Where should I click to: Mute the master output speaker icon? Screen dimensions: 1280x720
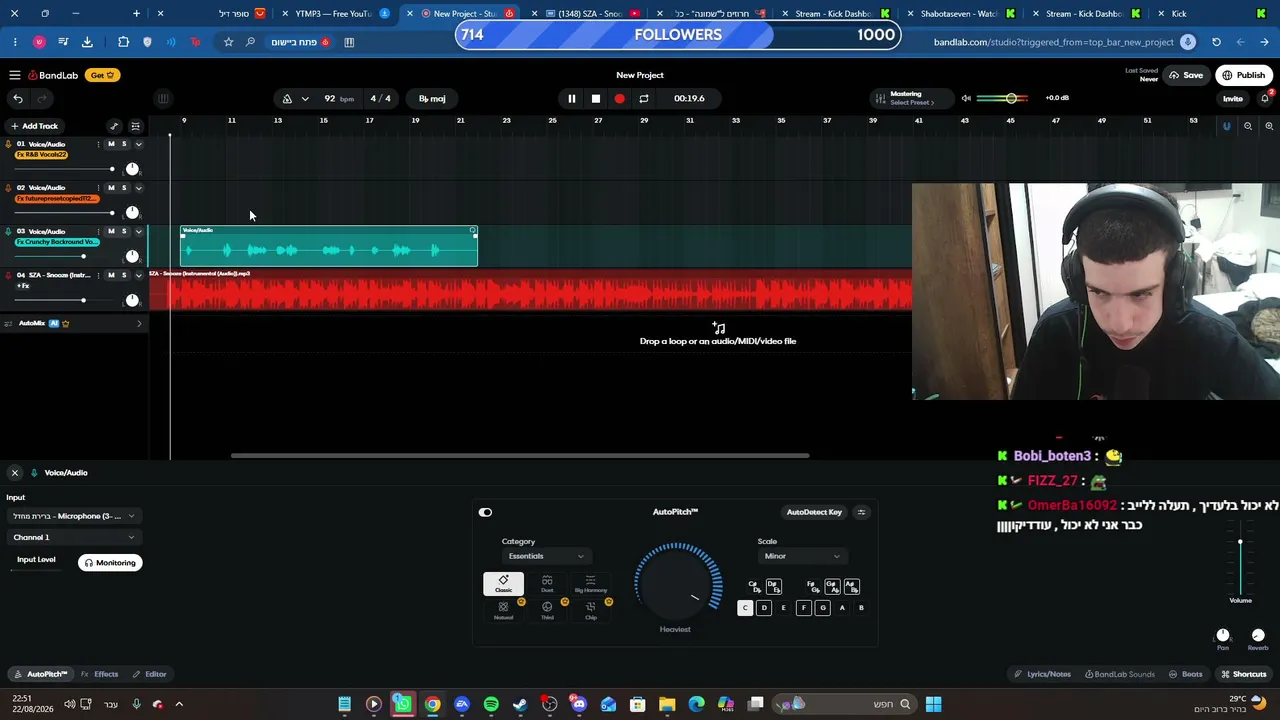click(966, 98)
